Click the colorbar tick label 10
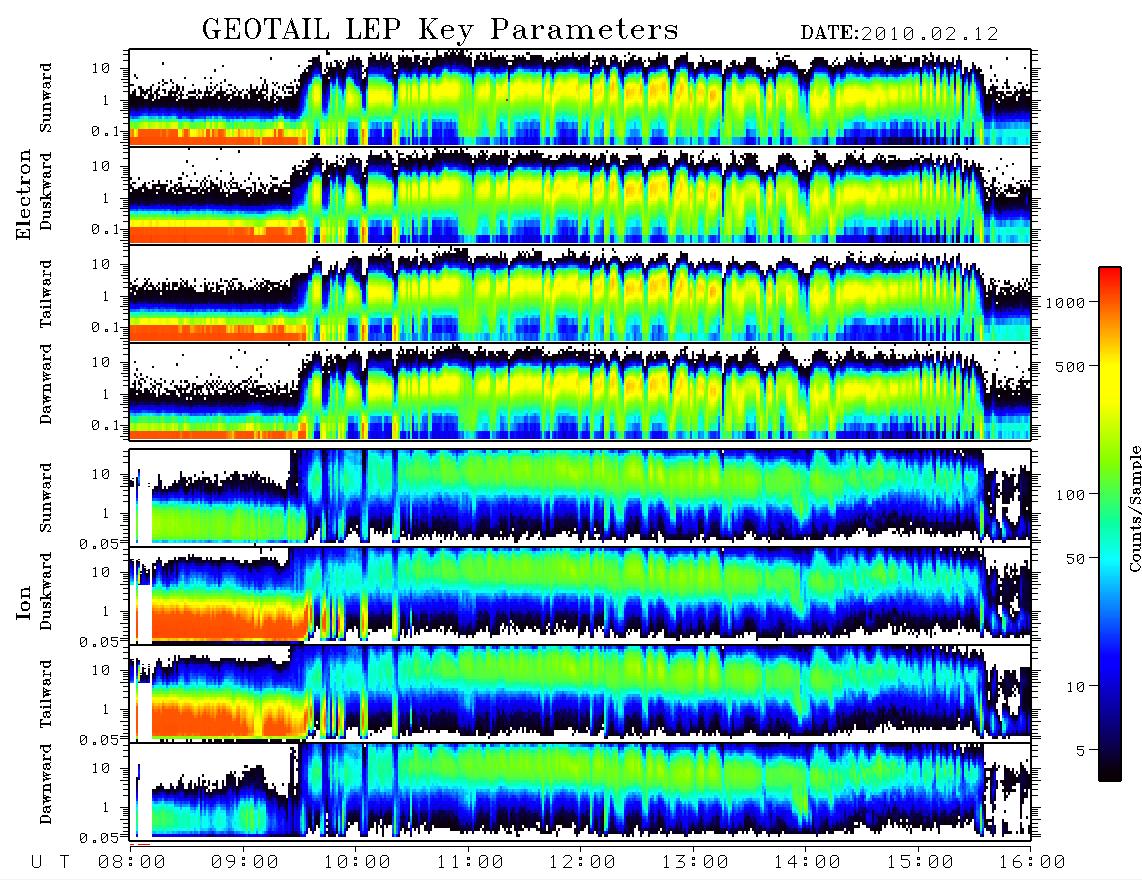The width and height of the screenshot is (1142, 880). pos(1074,687)
